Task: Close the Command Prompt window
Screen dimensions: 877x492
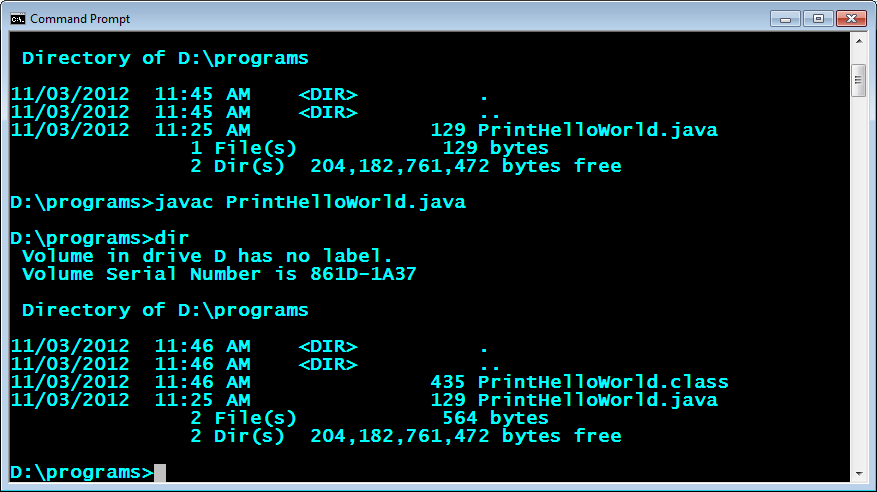Action: tap(850, 18)
